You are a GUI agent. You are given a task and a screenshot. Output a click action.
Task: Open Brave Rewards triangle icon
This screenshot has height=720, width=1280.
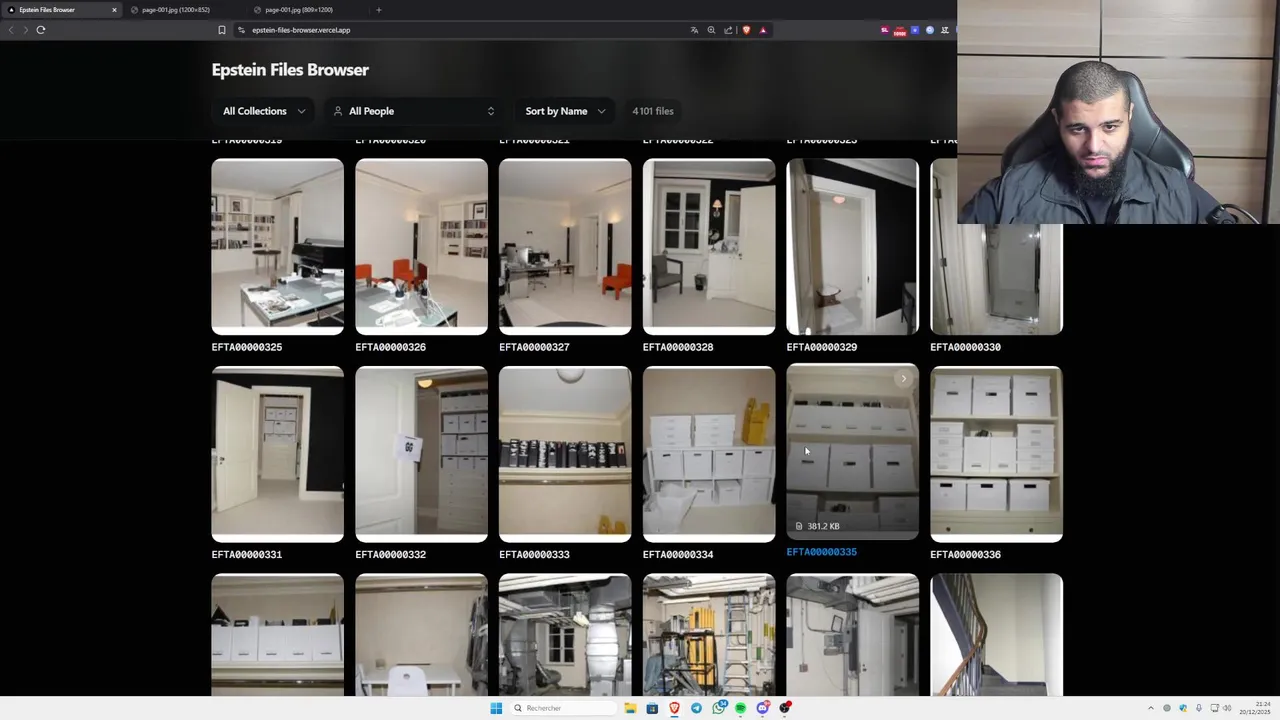click(763, 30)
